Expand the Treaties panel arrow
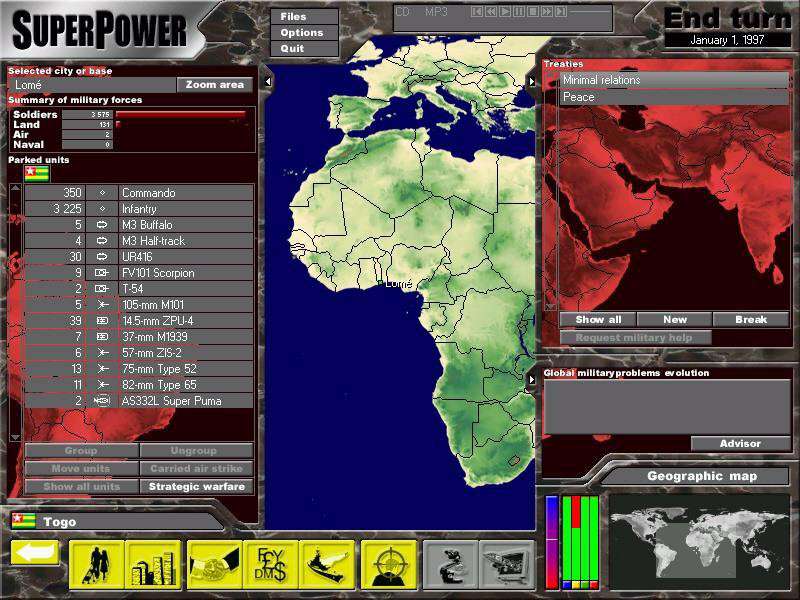Image resolution: width=800 pixels, height=600 pixels. coord(532,81)
